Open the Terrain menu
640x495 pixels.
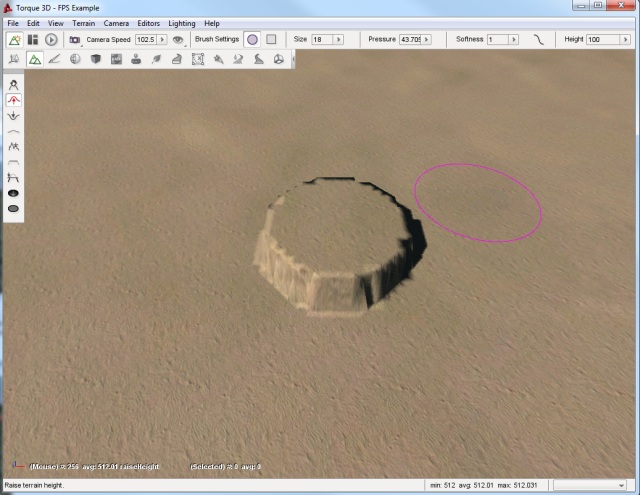point(83,22)
